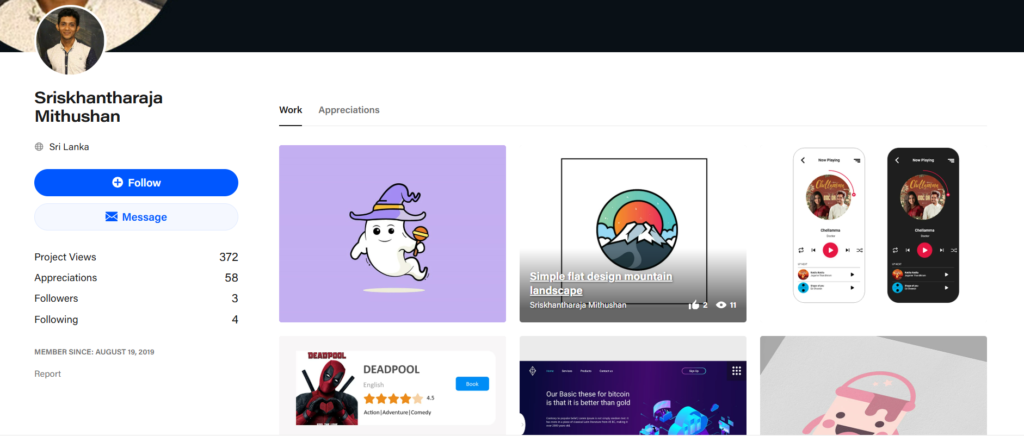1024x436 pixels.
Task: Select the Work tab
Action: 290,110
